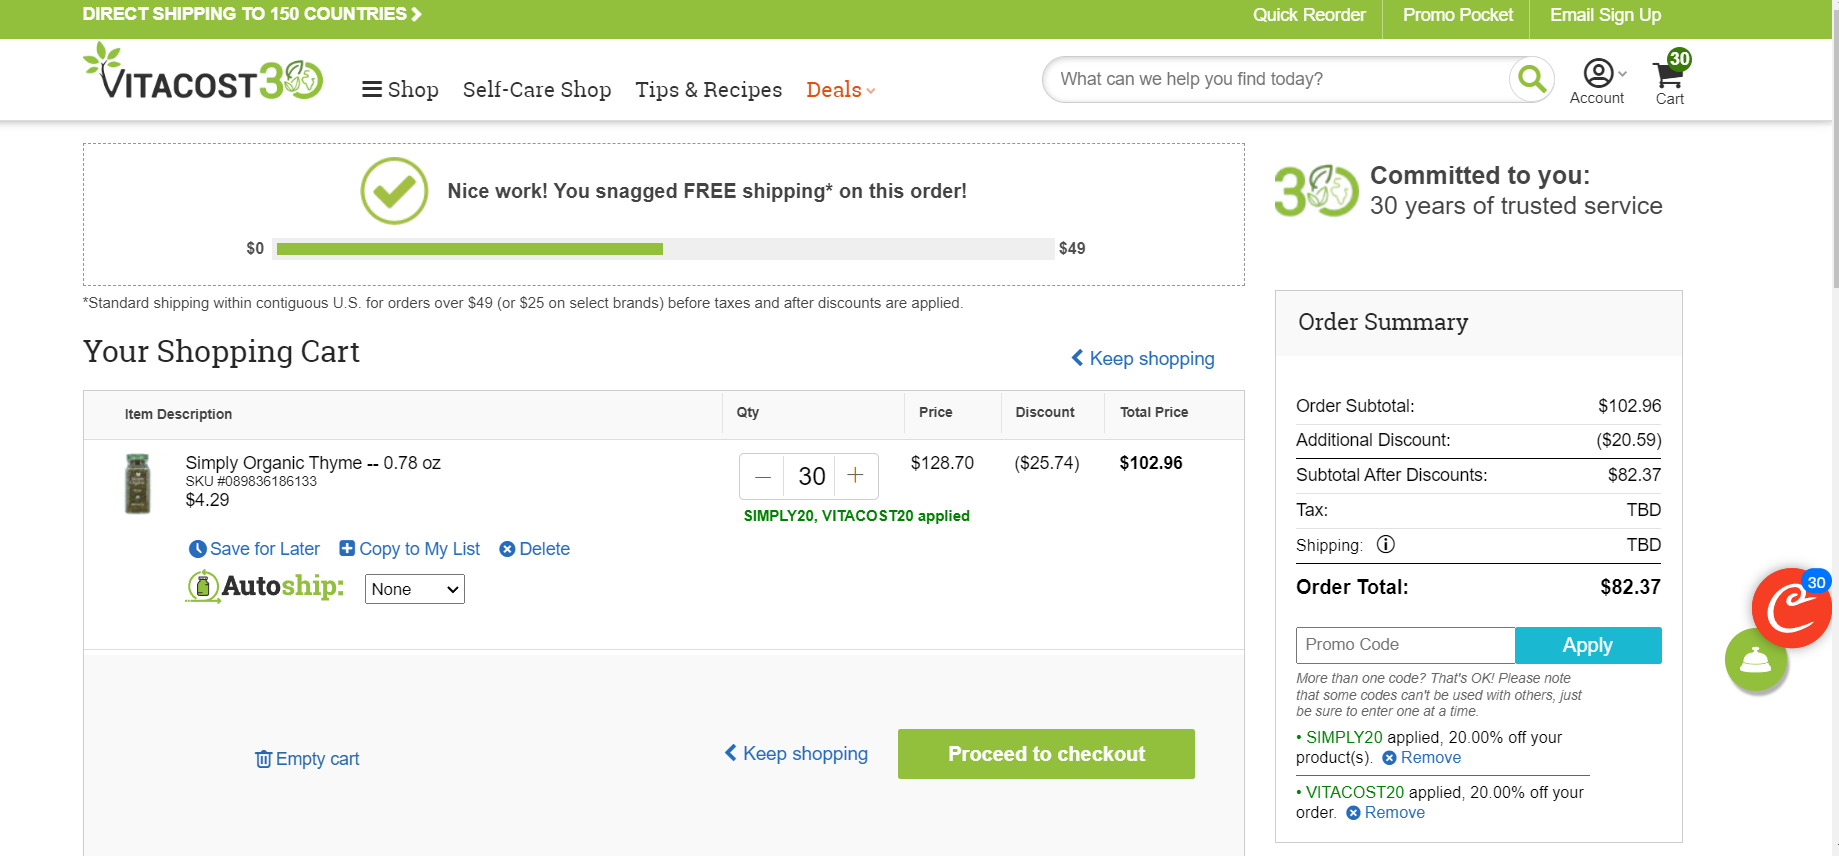
Task: Empty the cart
Action: pyautogui.click(x=307, y=759)
